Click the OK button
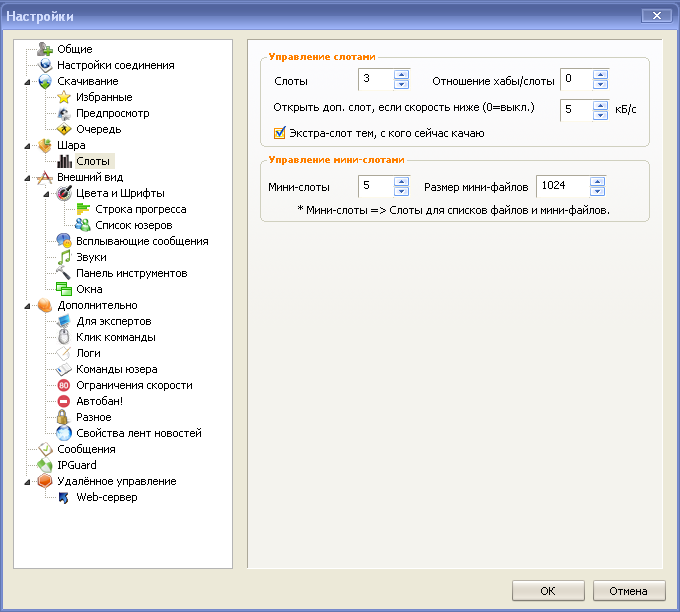The width and height of the screenshot is (680, 612). (548, 591)
